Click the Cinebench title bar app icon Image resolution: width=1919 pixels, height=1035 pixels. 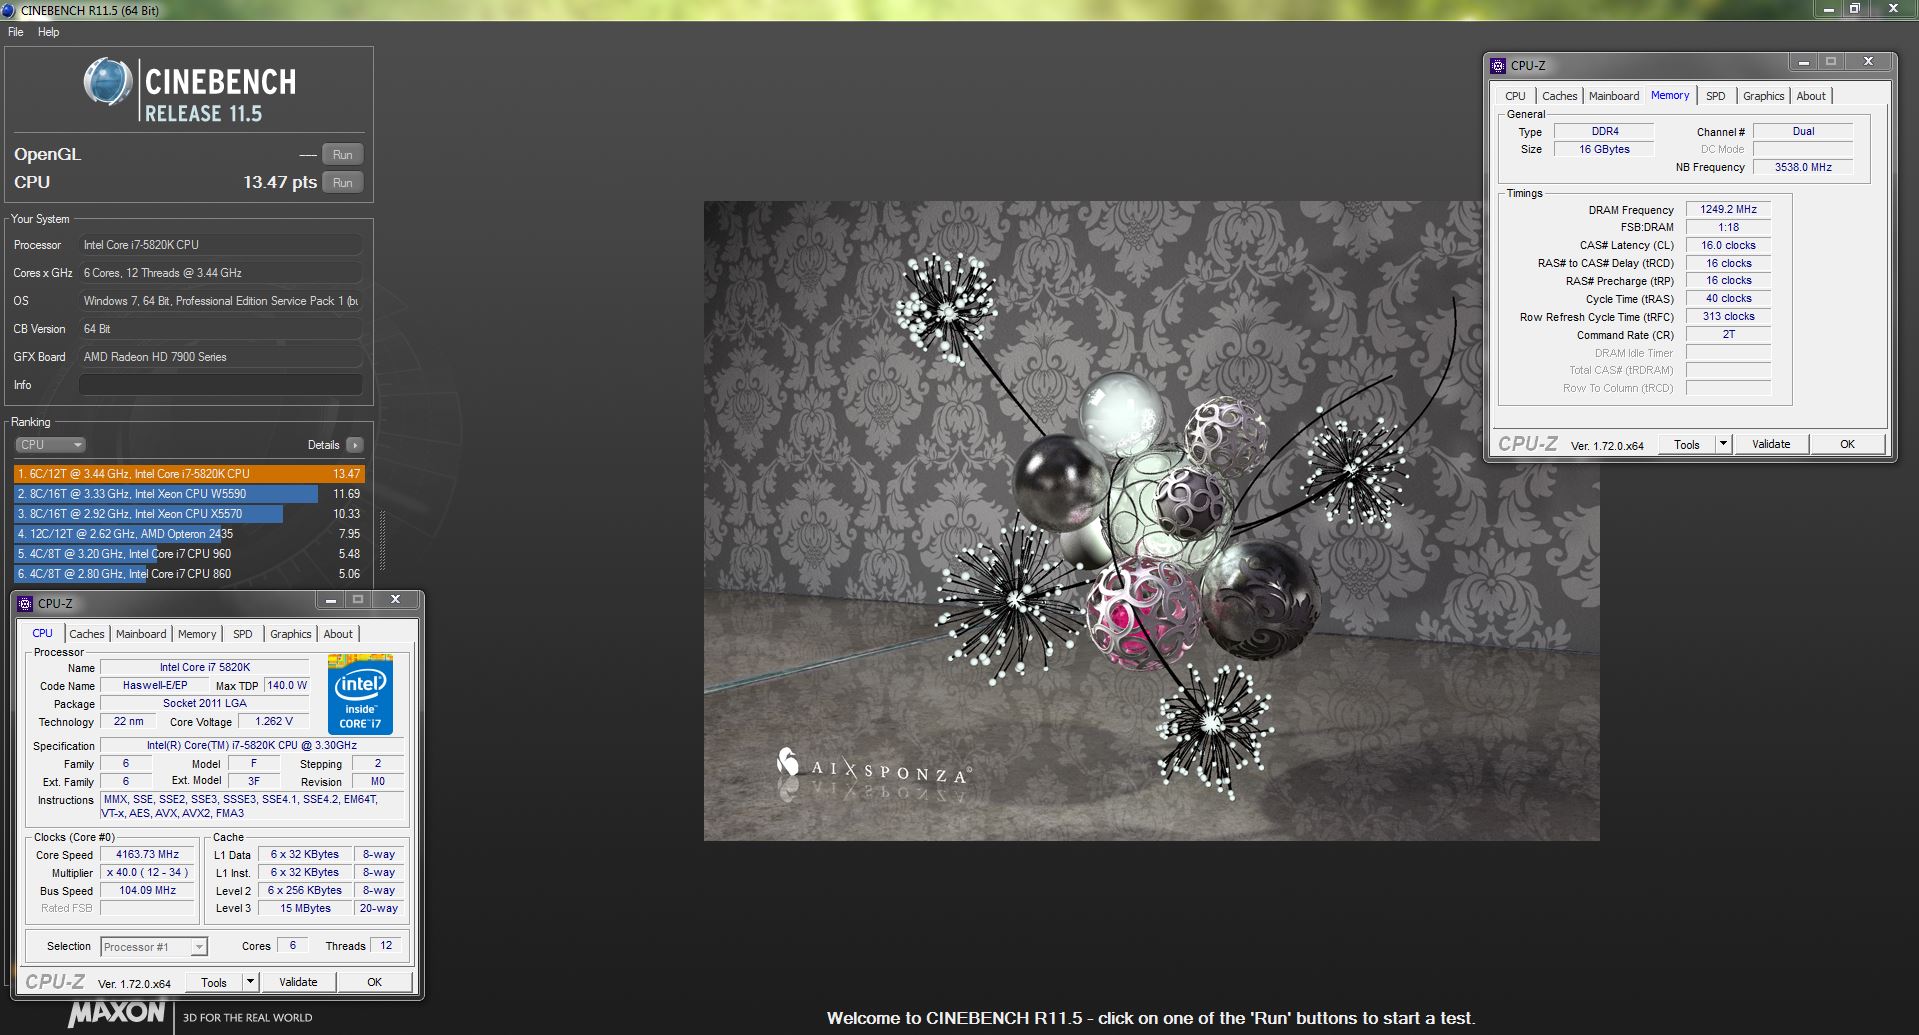click(9, 10)
